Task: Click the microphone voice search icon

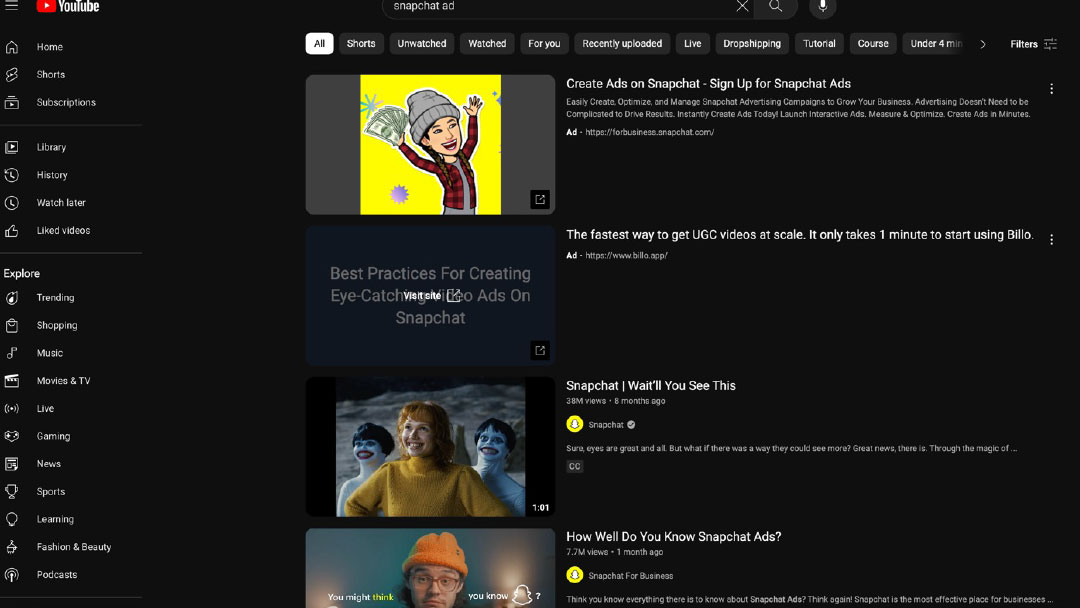Action: pos(822,7)
